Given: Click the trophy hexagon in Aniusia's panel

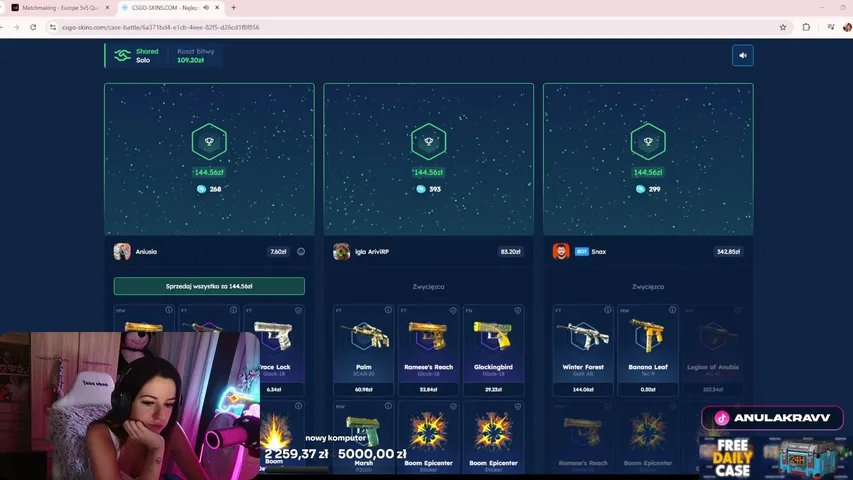Looking at the screenshot, I should point(209,141).
